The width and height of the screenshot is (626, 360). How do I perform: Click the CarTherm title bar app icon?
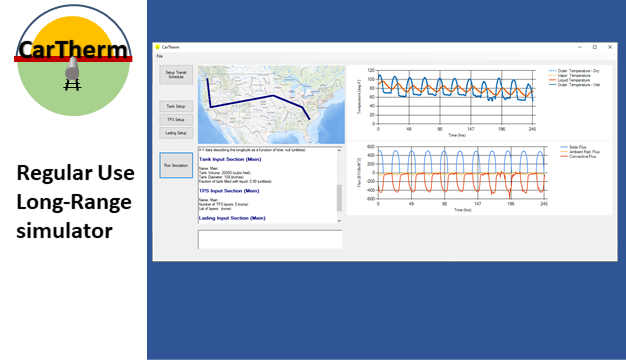click(157, 47)
